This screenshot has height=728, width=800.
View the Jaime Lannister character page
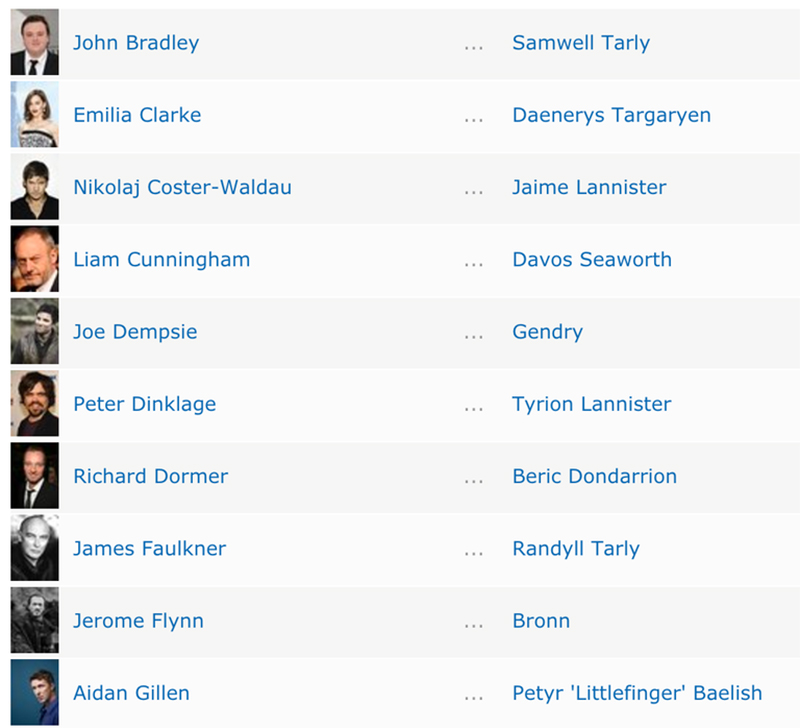(589, 187)
